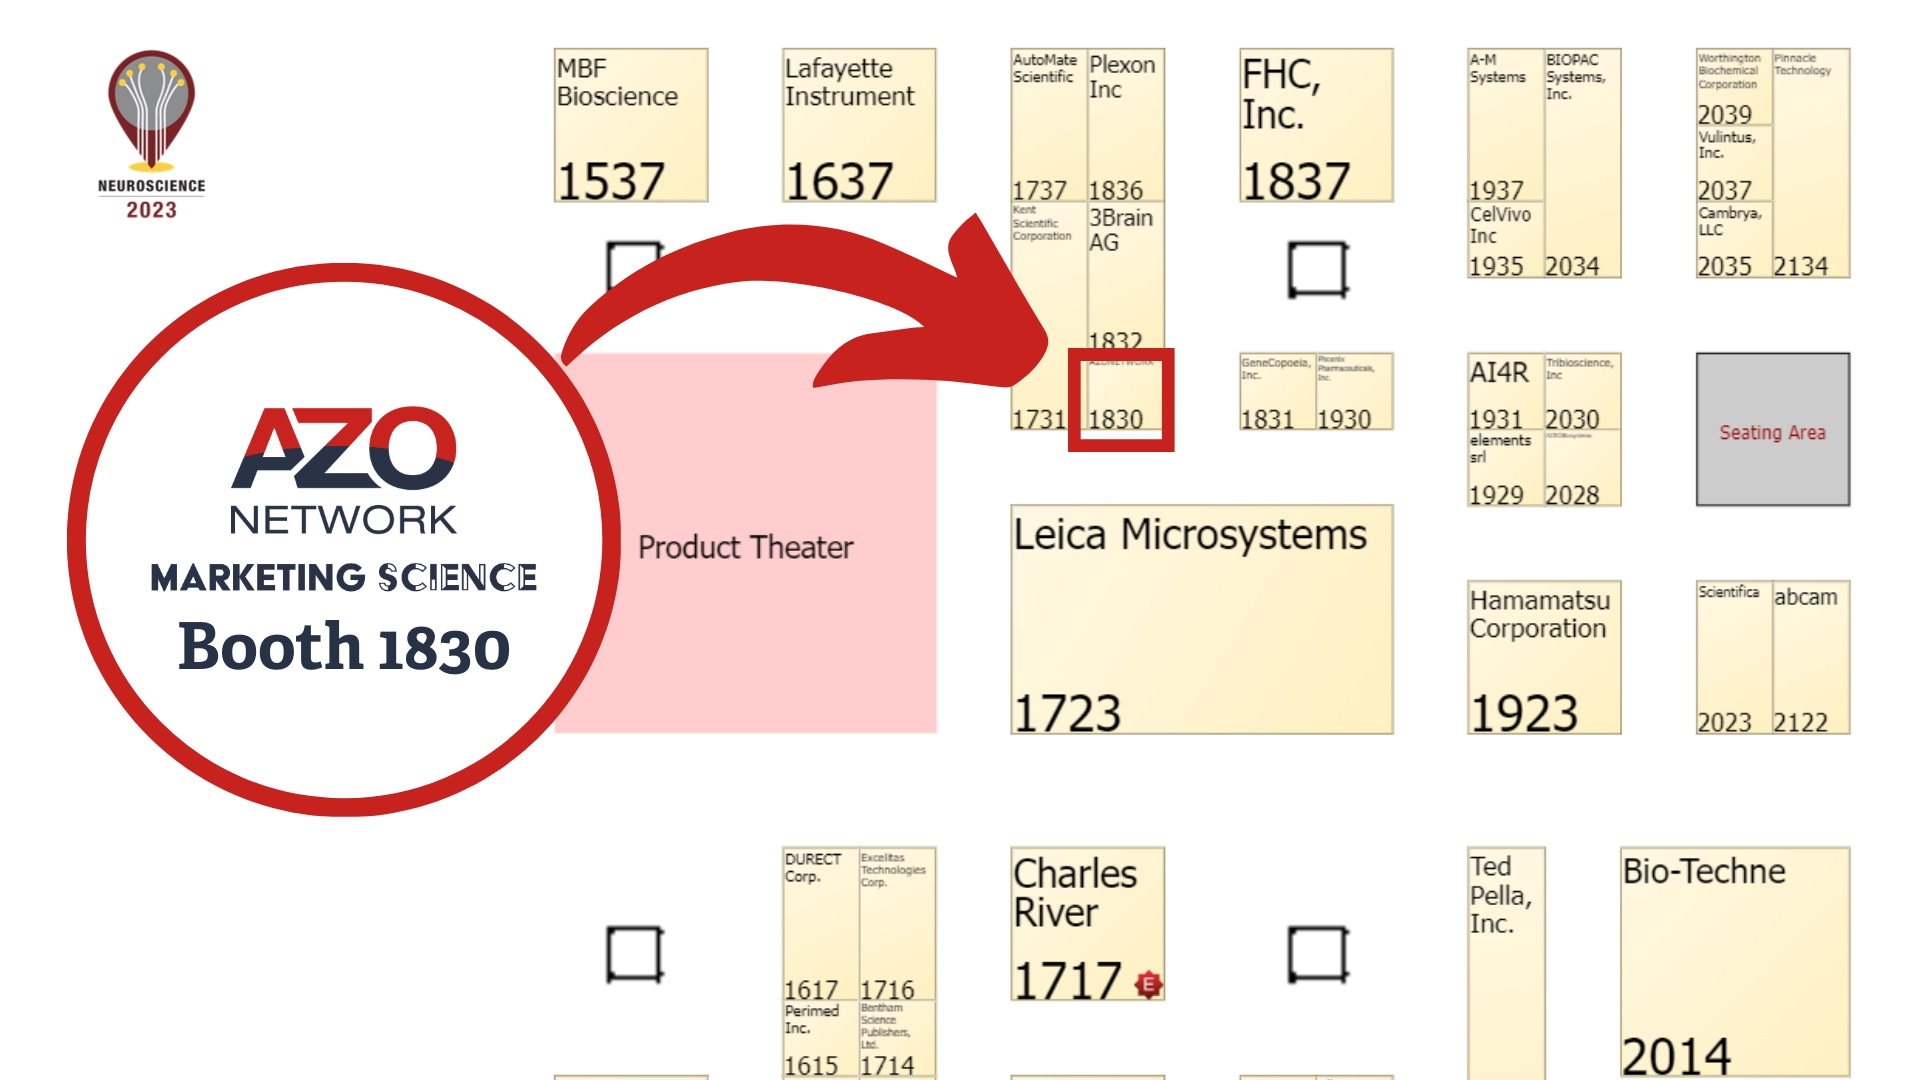
Task: Open Bio-Techne booth 2014
Action: (1735, 963)
